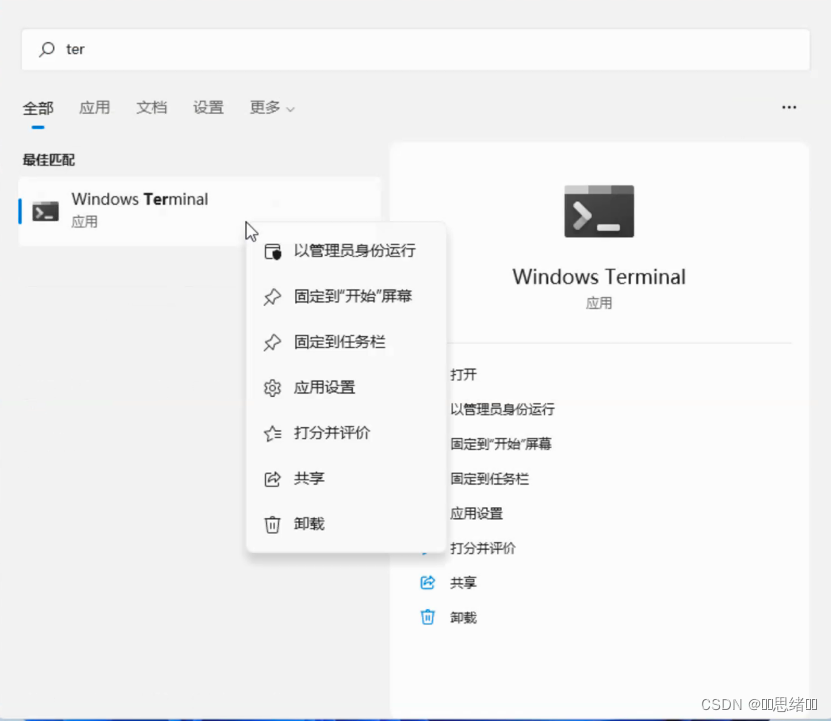
Task: Choose 应用设置 in the context menu
Action: (x=346, y=388)
